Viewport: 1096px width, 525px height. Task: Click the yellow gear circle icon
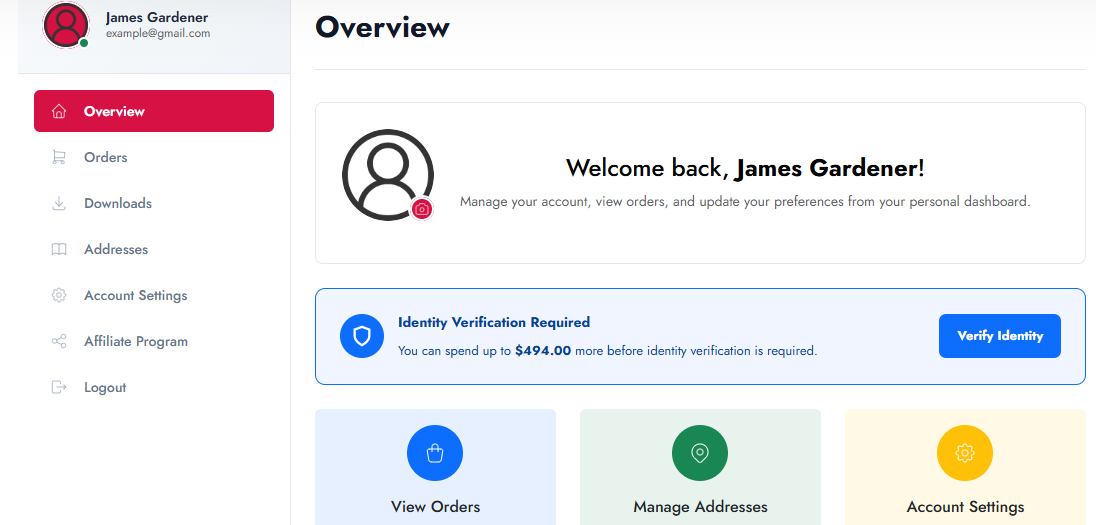[x=965, y=453]
